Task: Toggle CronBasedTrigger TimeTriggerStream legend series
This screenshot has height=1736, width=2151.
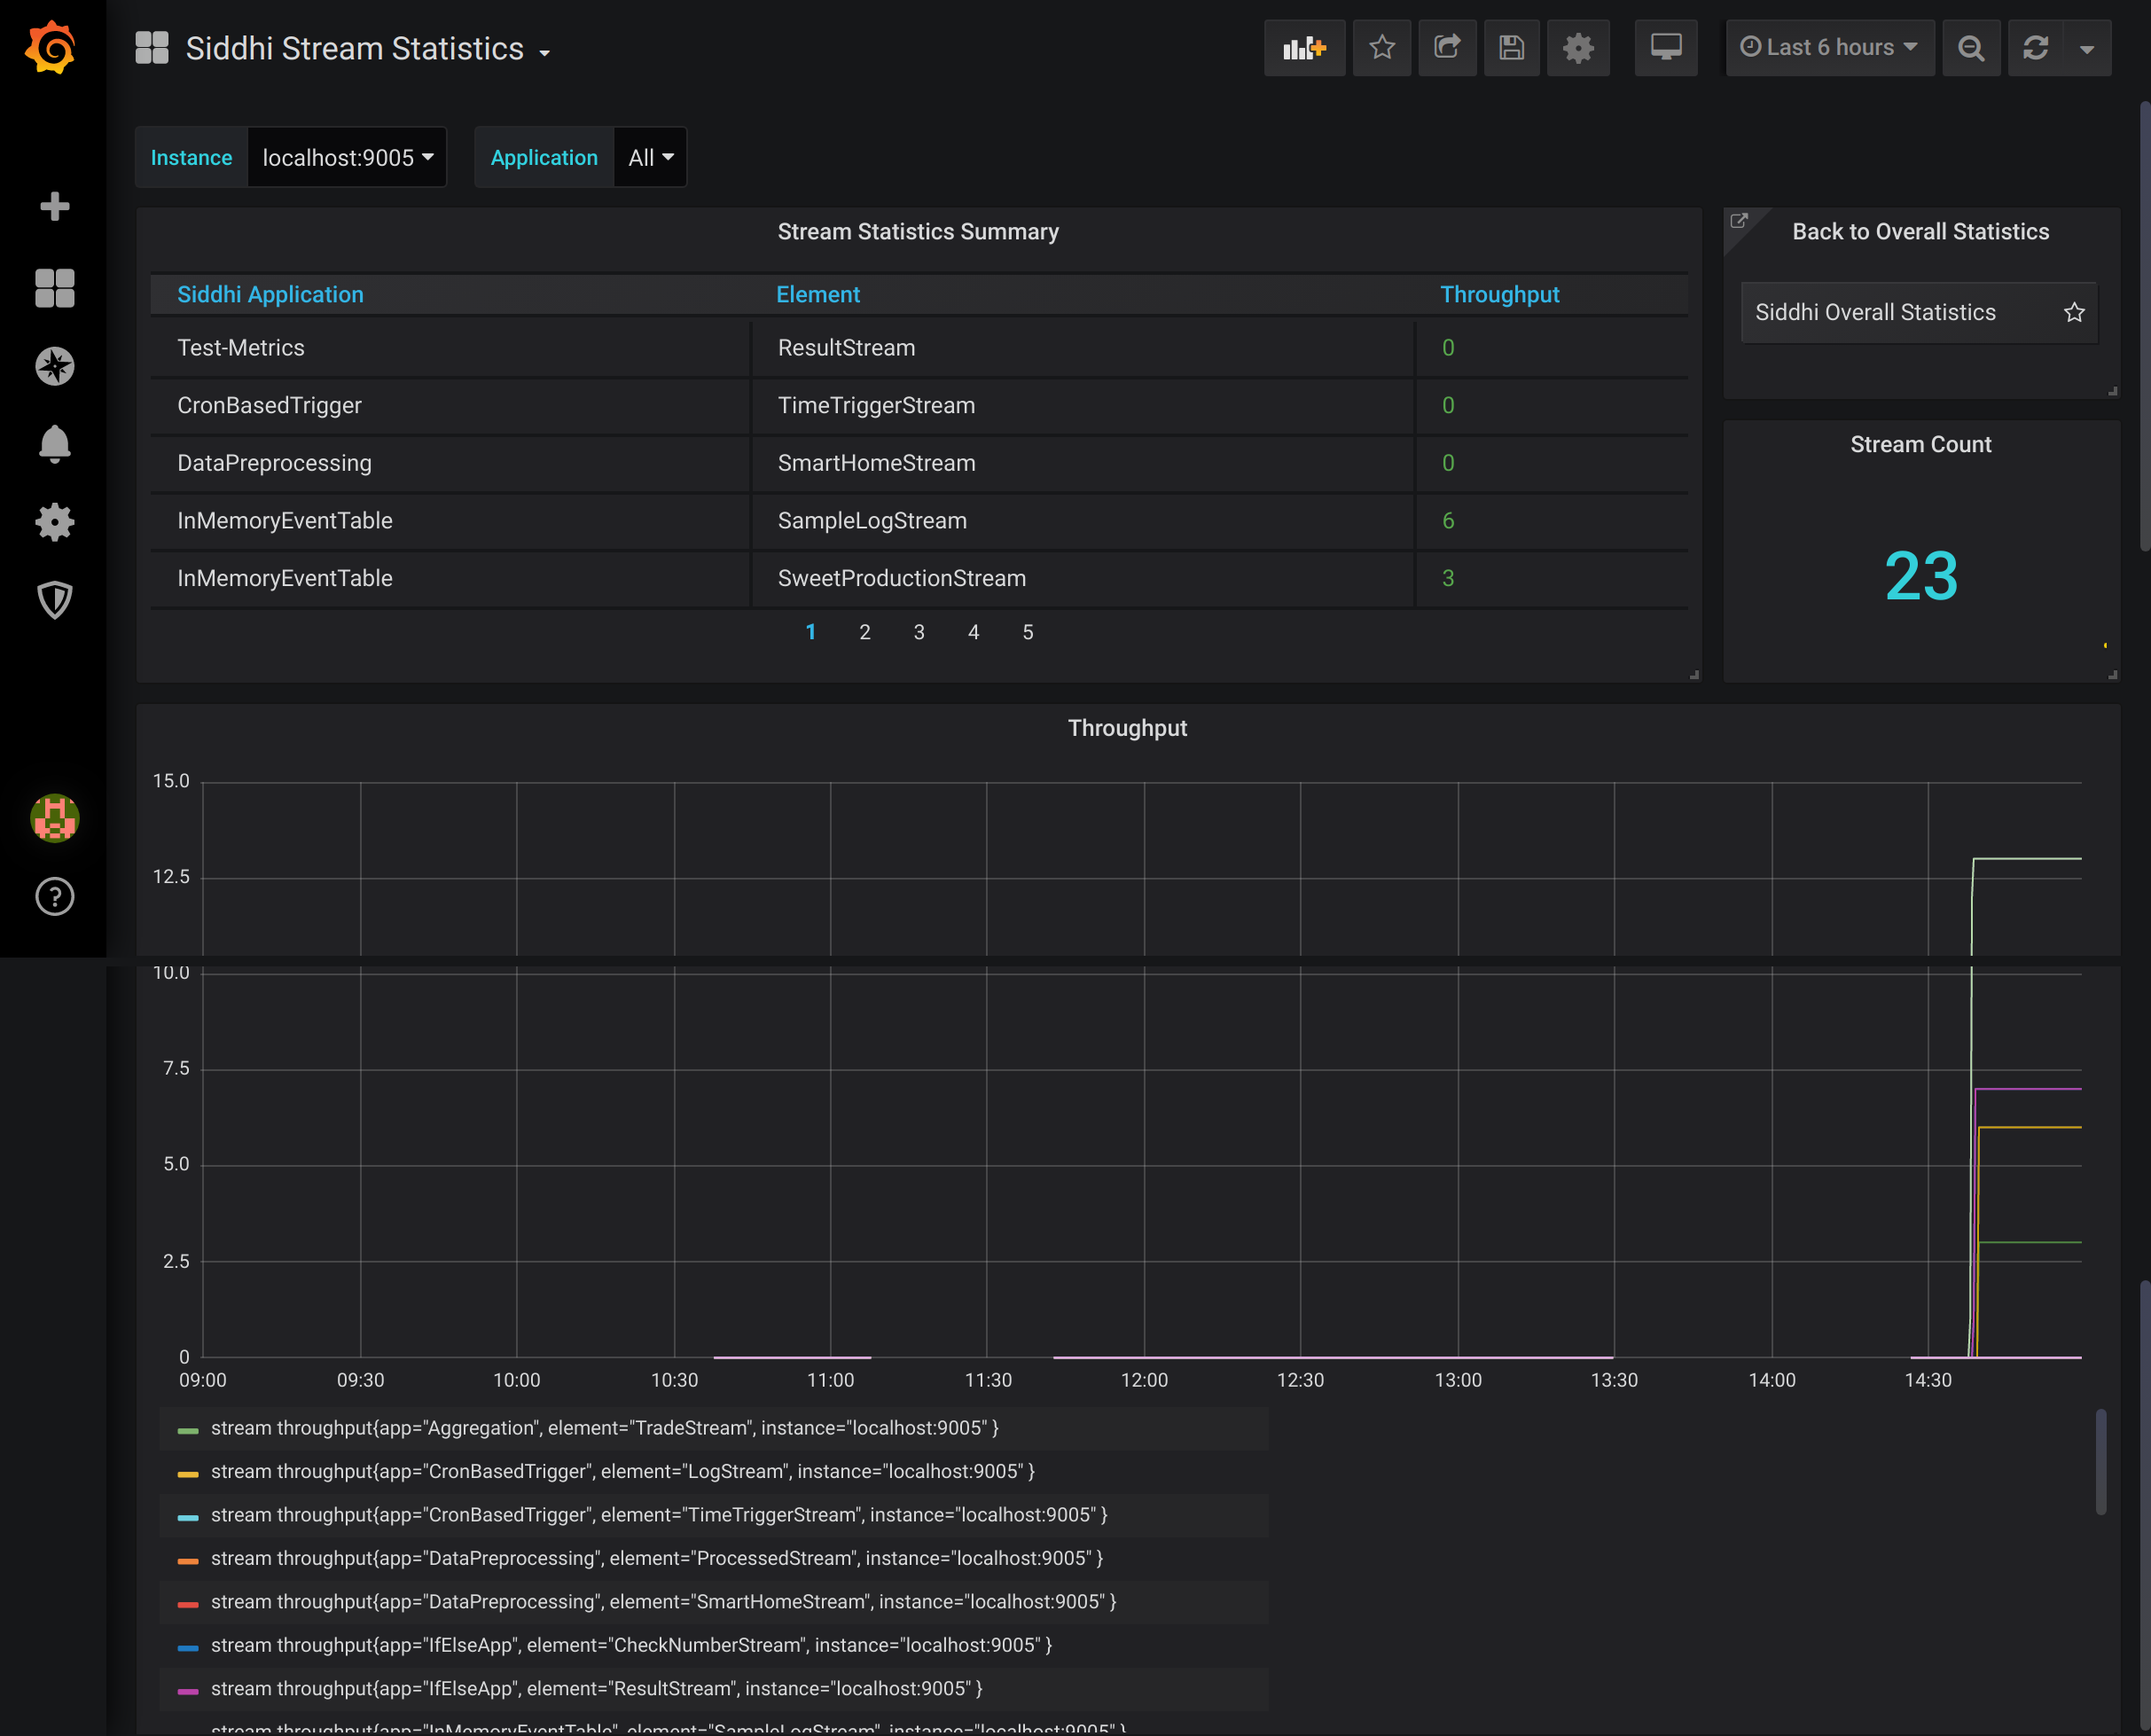Action: coord(659,1515)
